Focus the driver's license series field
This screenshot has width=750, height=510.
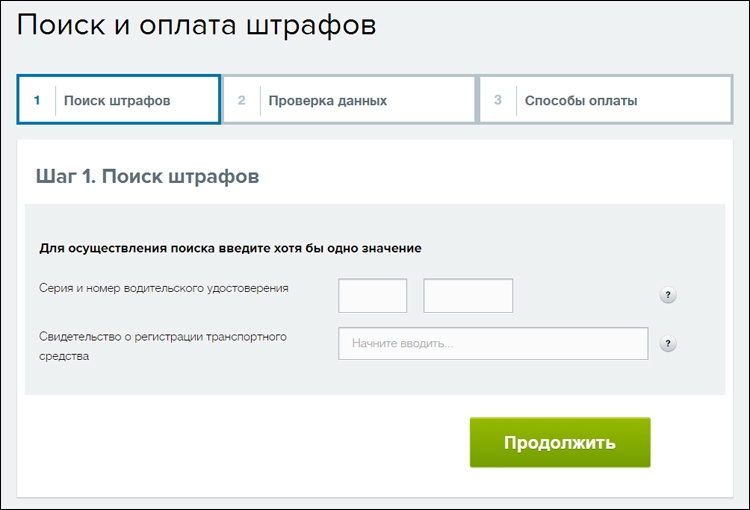tap(373, 296)
